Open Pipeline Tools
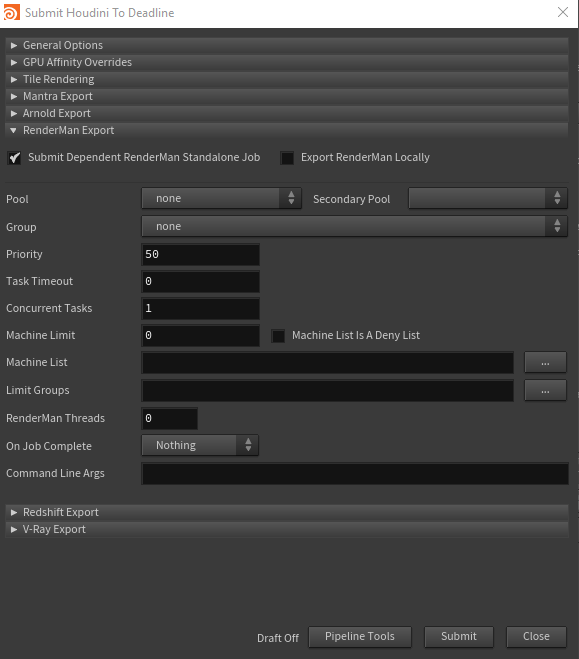 click(x=360, y=637)
